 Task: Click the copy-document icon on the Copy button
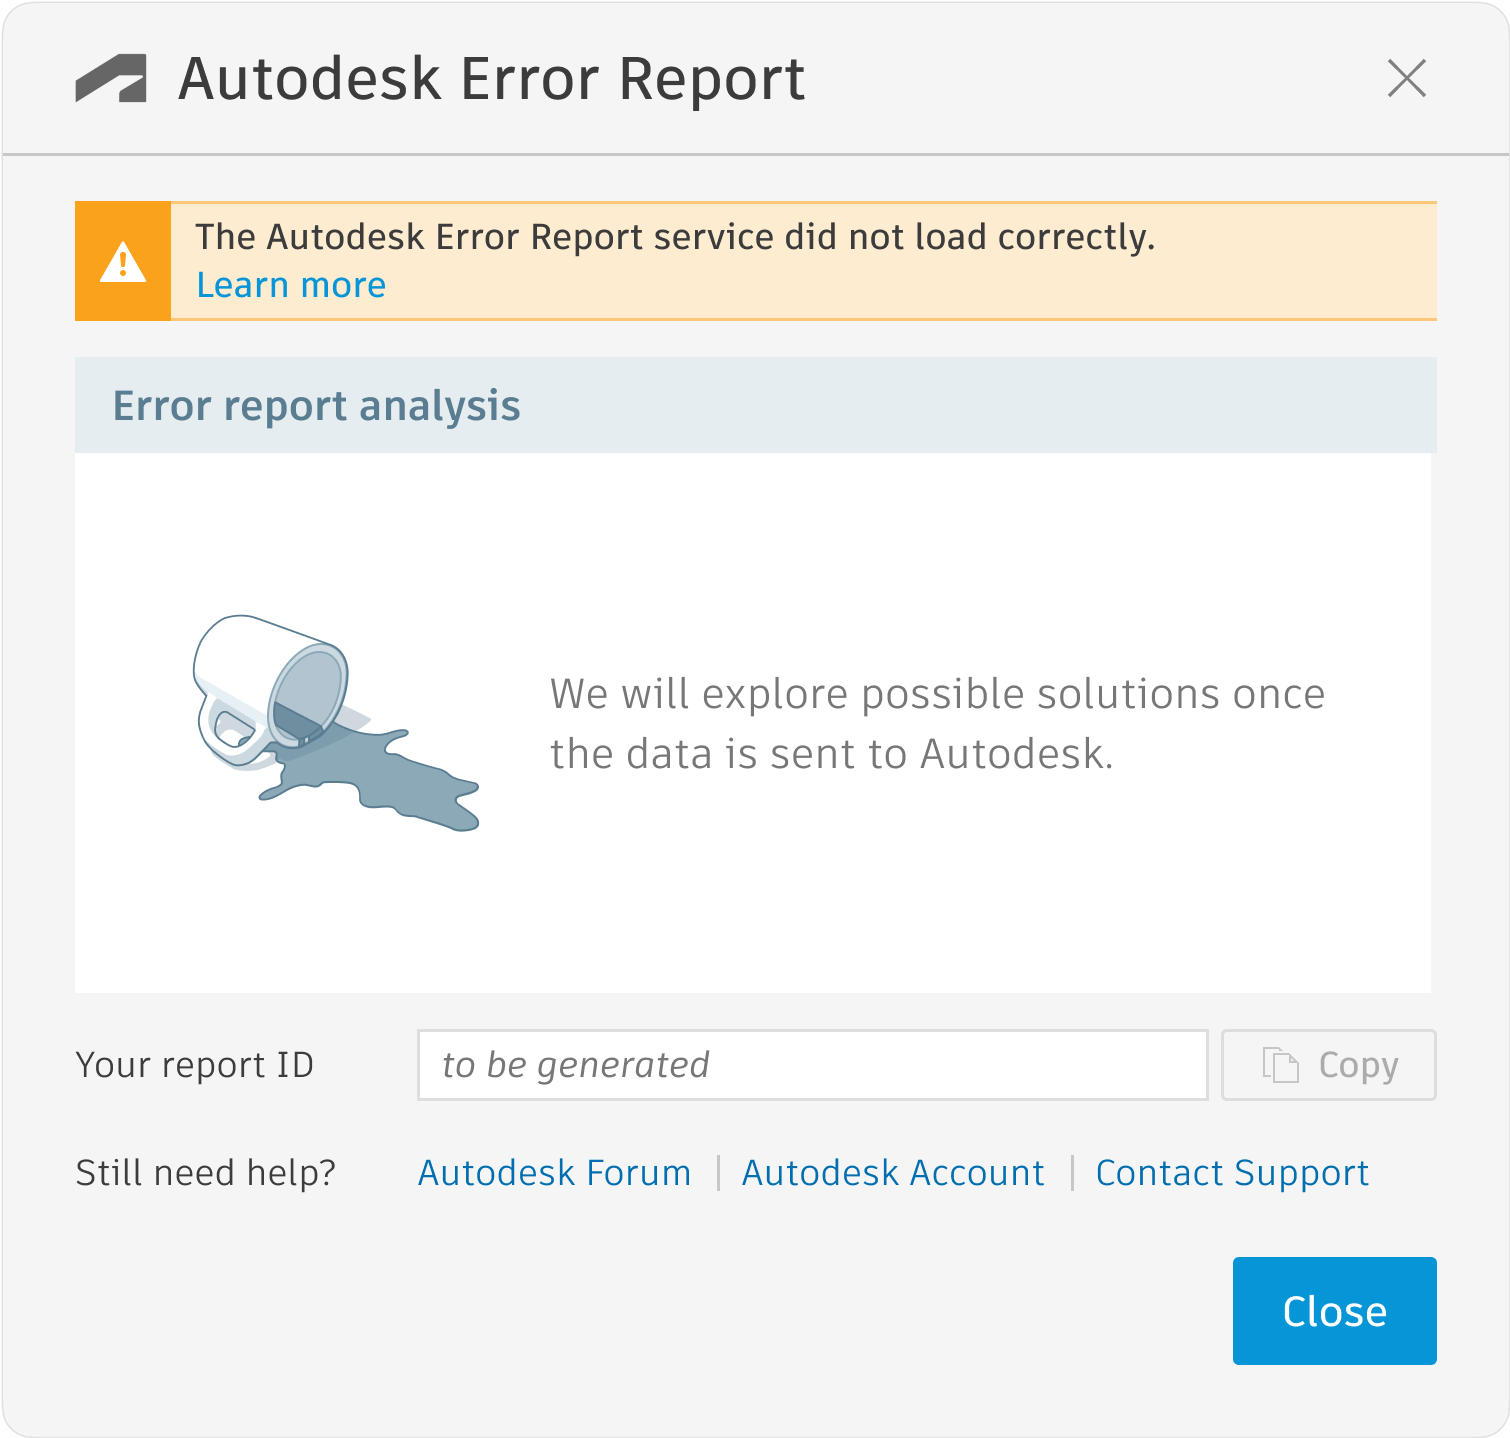coord(1279,1064)
